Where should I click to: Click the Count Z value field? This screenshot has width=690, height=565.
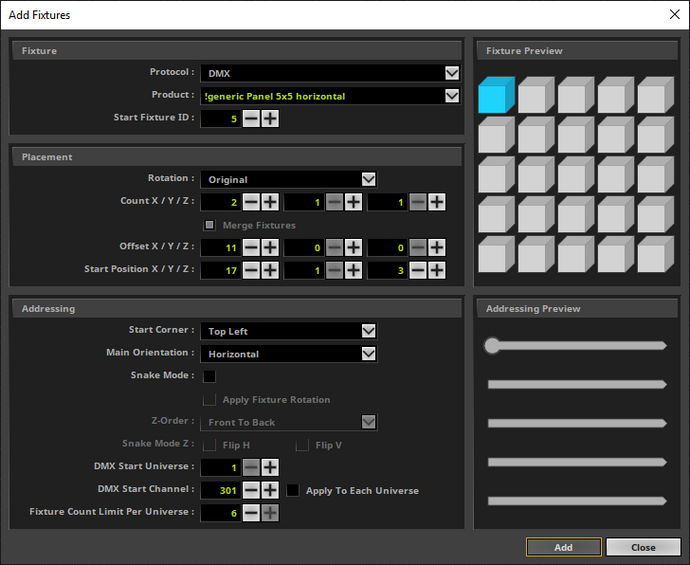coord(387,202)
